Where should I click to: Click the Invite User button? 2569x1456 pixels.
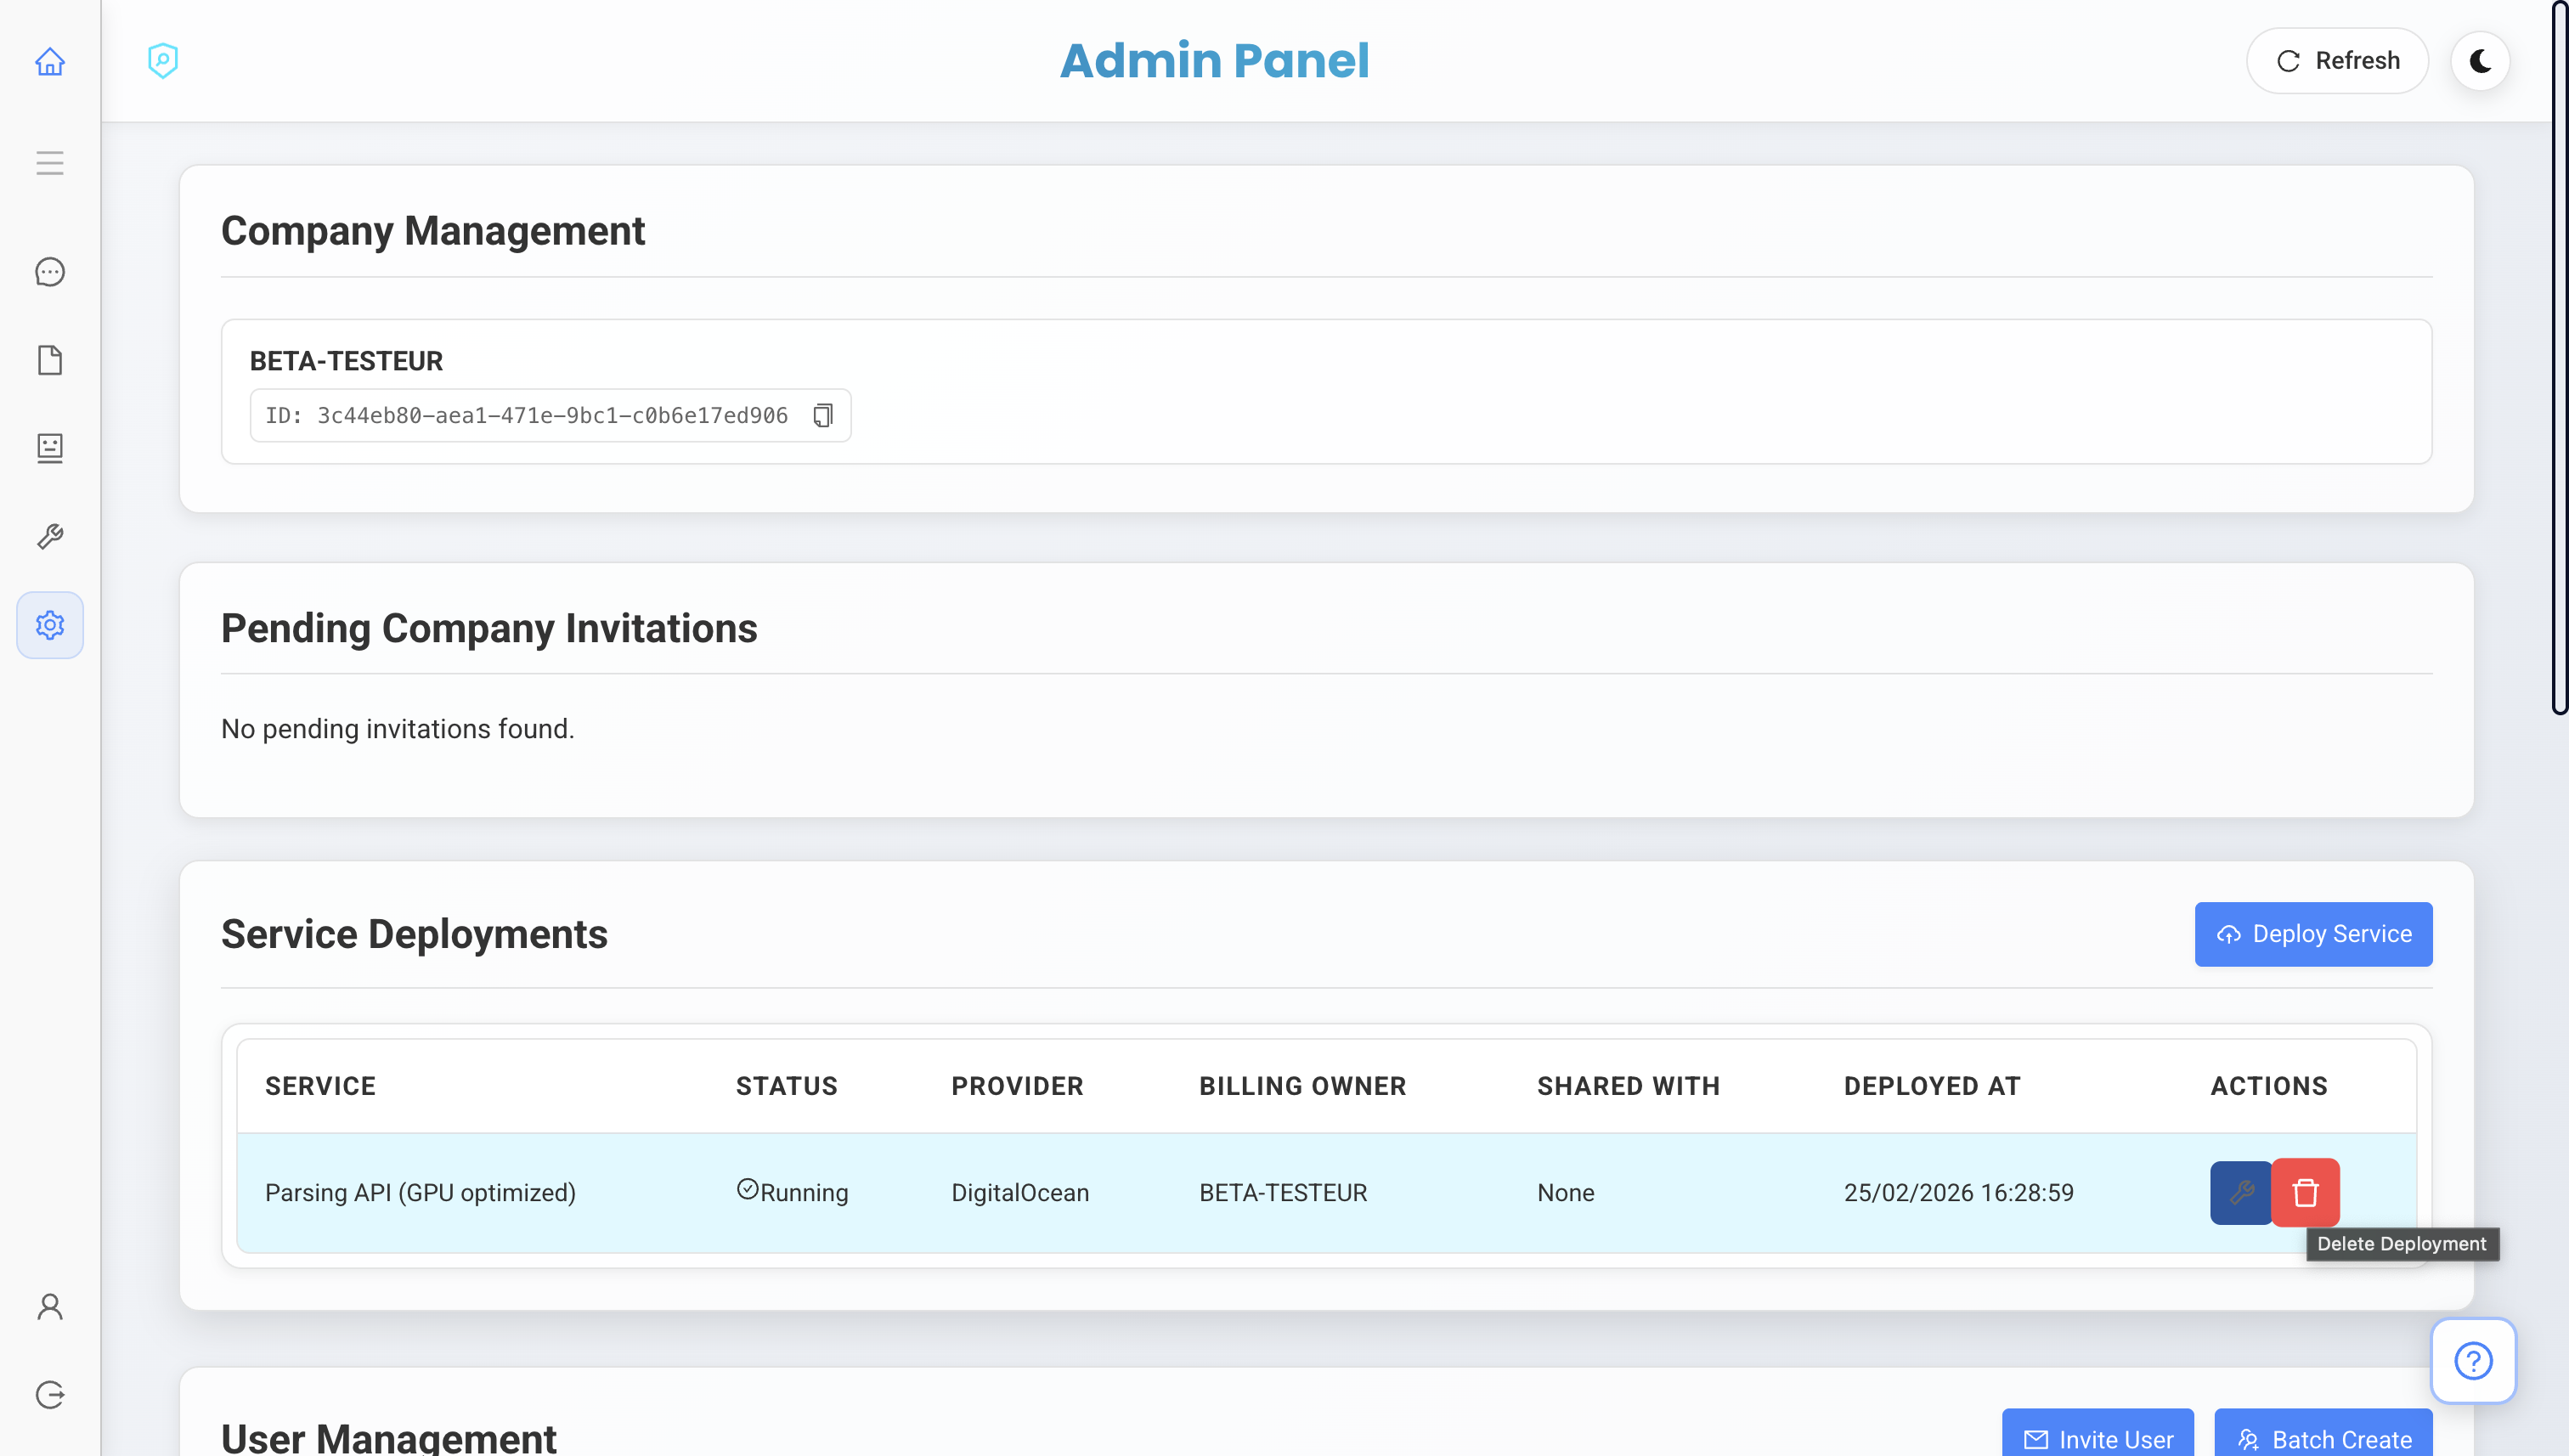click(2098, 1438)
